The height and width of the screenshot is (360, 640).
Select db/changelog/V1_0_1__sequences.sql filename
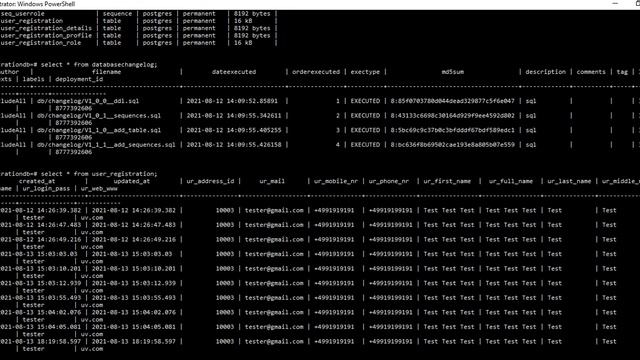coord(99,116)
